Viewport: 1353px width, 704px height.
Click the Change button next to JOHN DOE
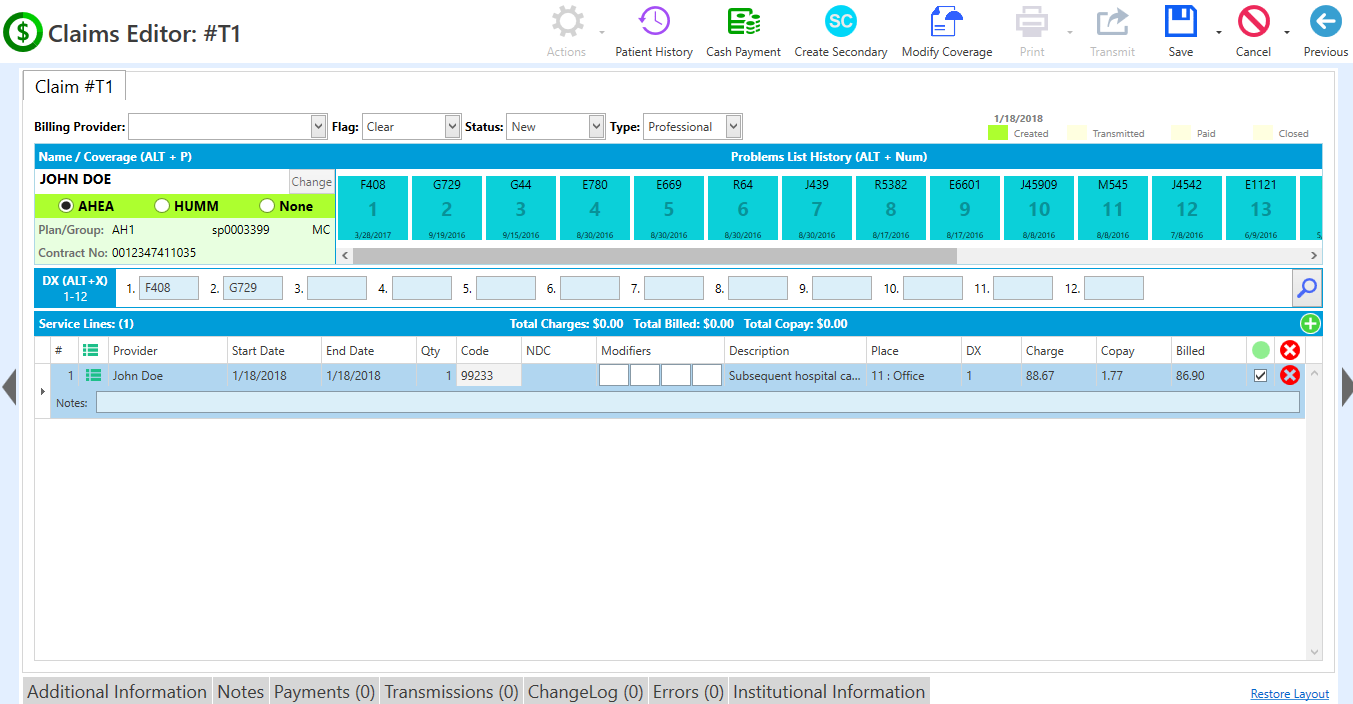pos(311,181)
